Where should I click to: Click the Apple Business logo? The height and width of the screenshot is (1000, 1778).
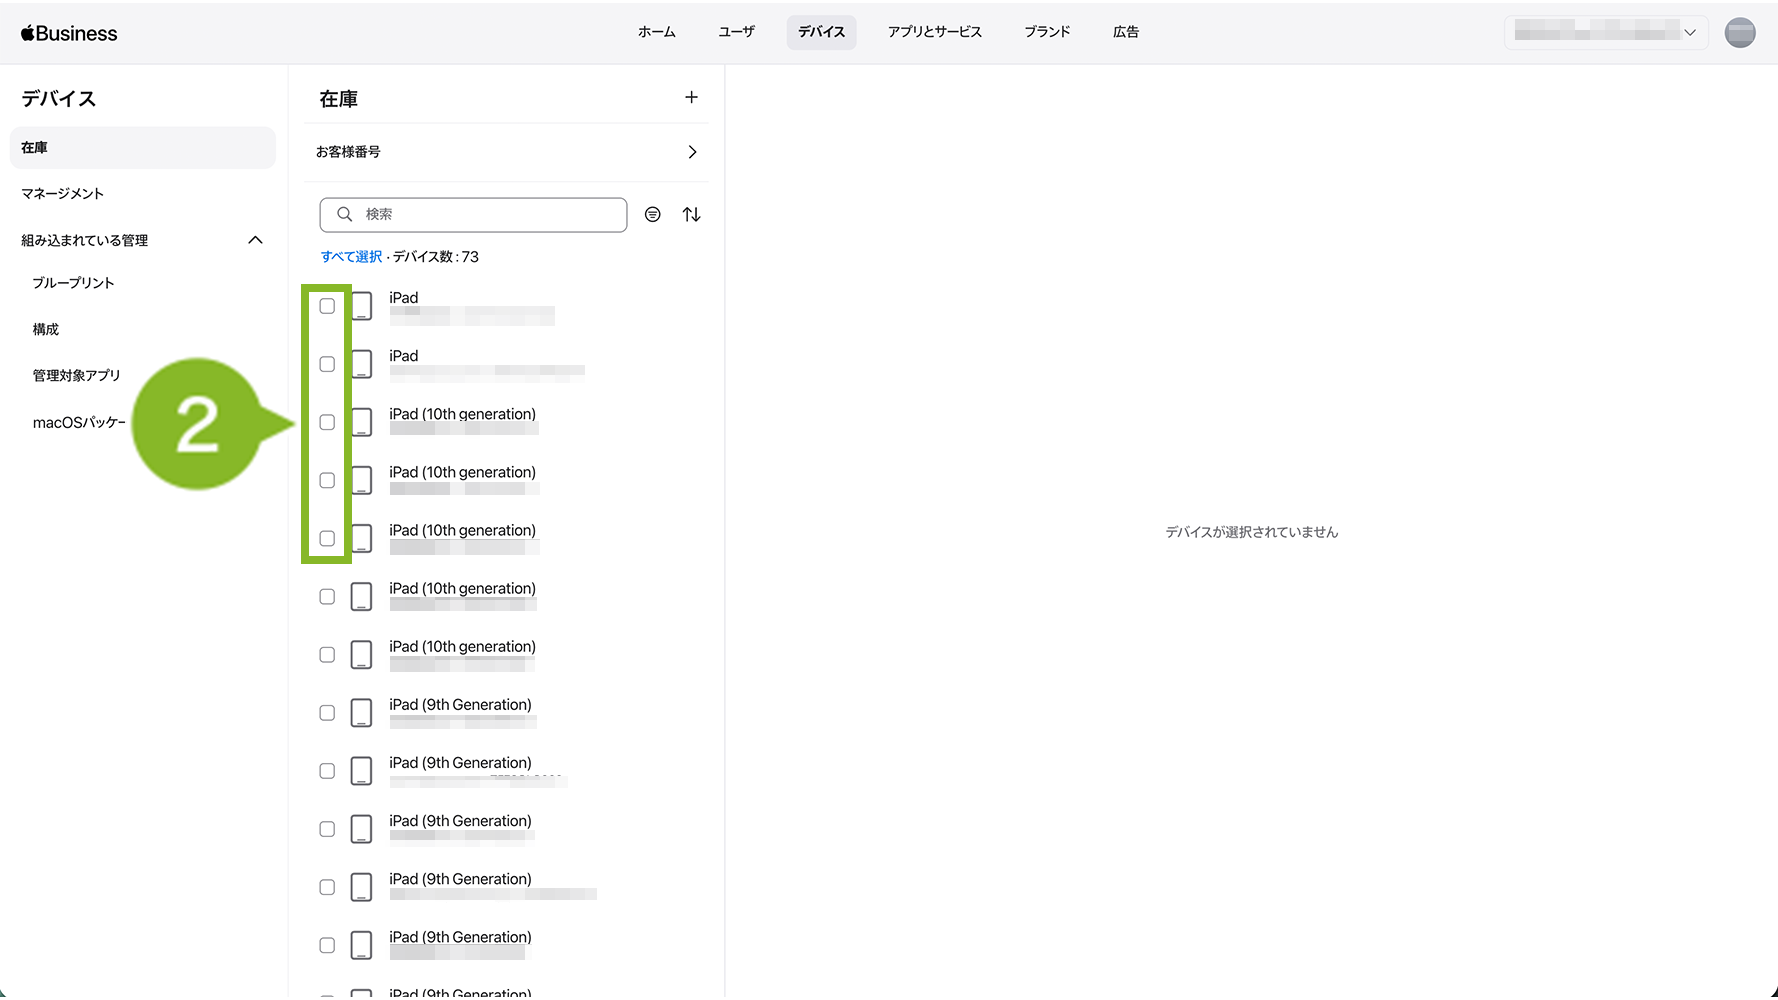click(69, 33)
